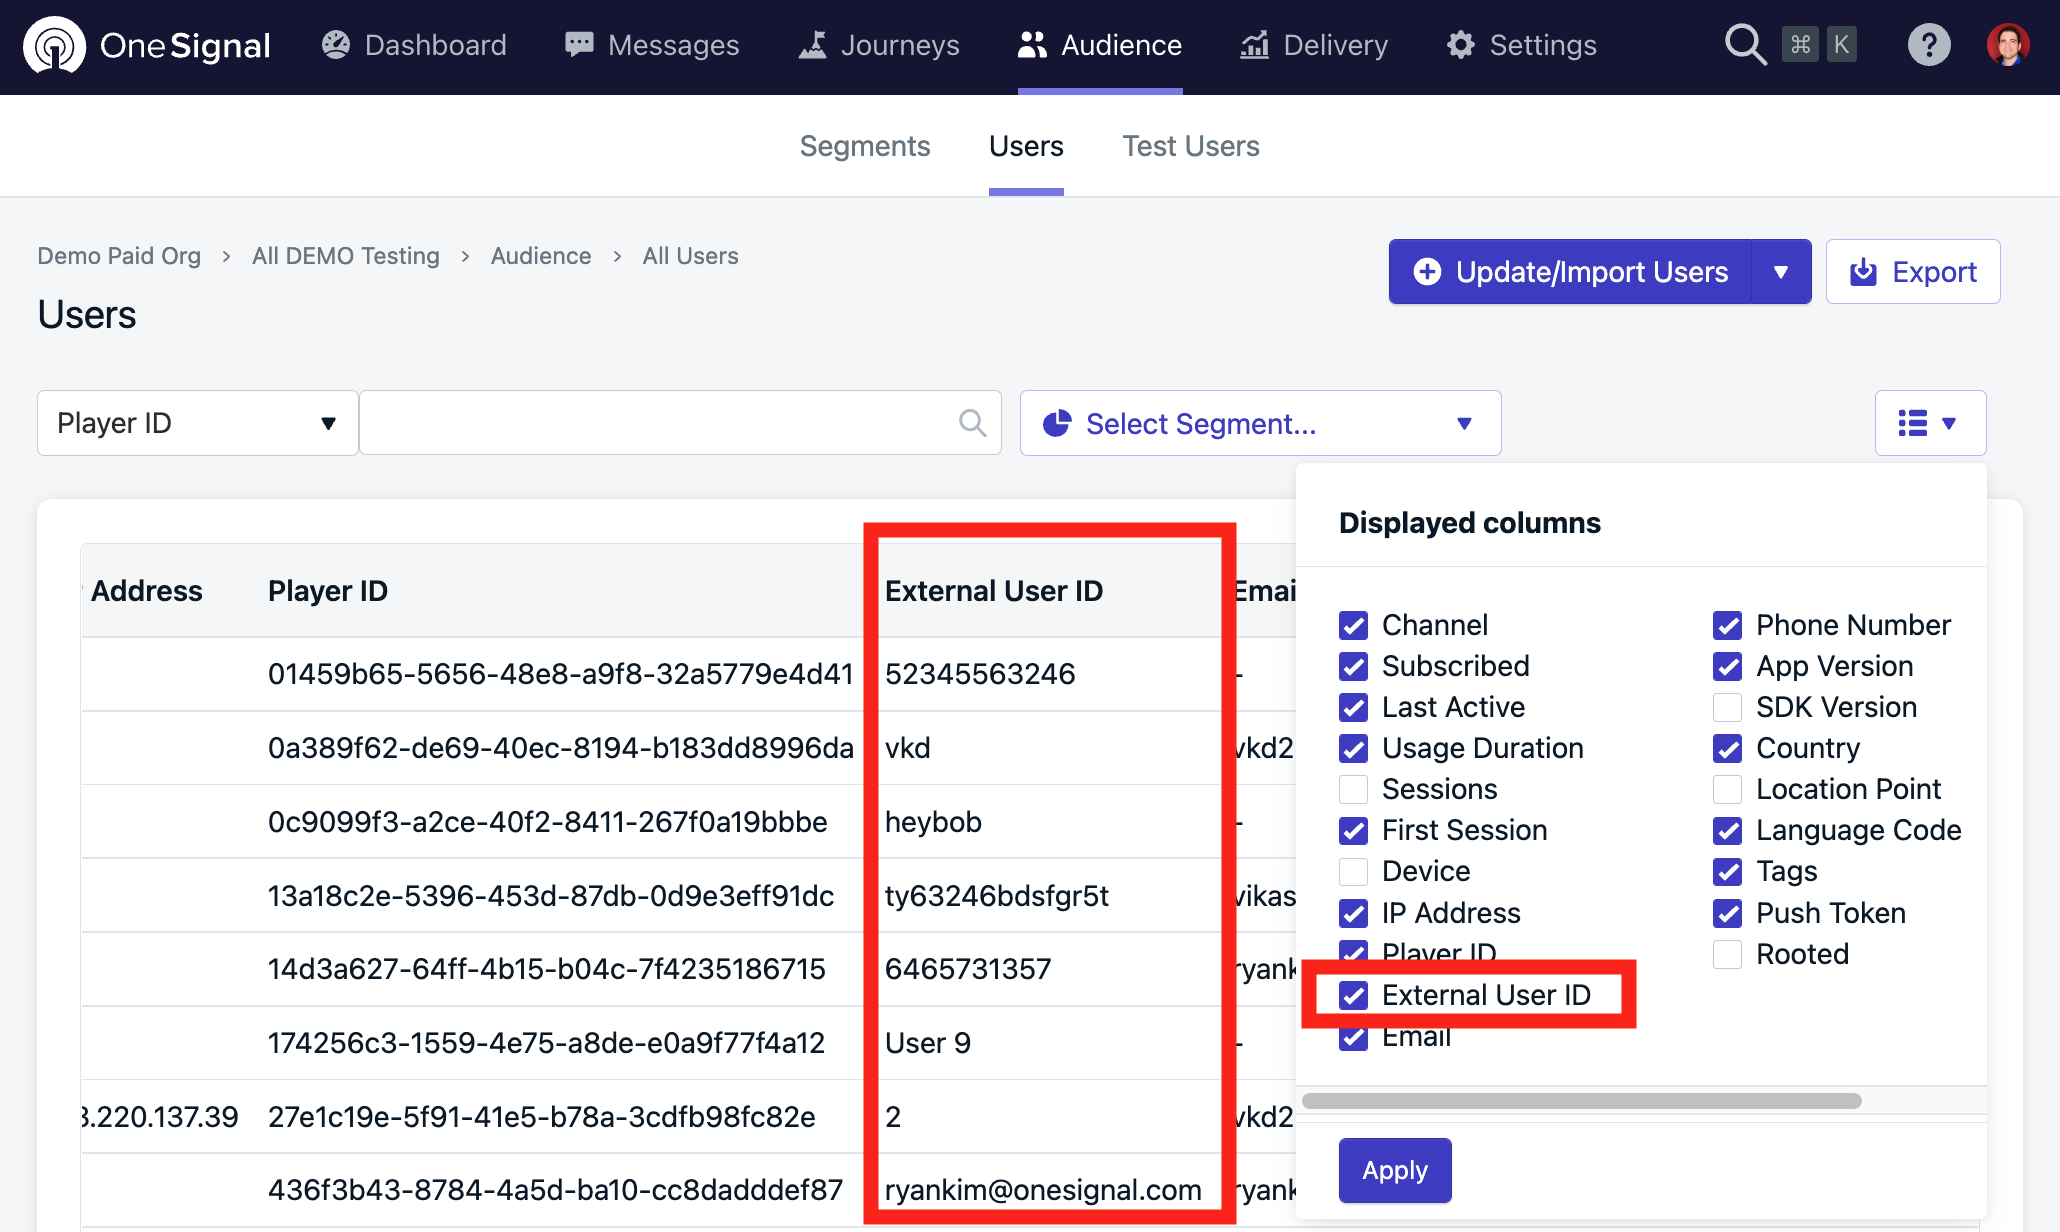2060x1232 pixels.
Task: Click the help question mark icon
Action: [1928, 45]
